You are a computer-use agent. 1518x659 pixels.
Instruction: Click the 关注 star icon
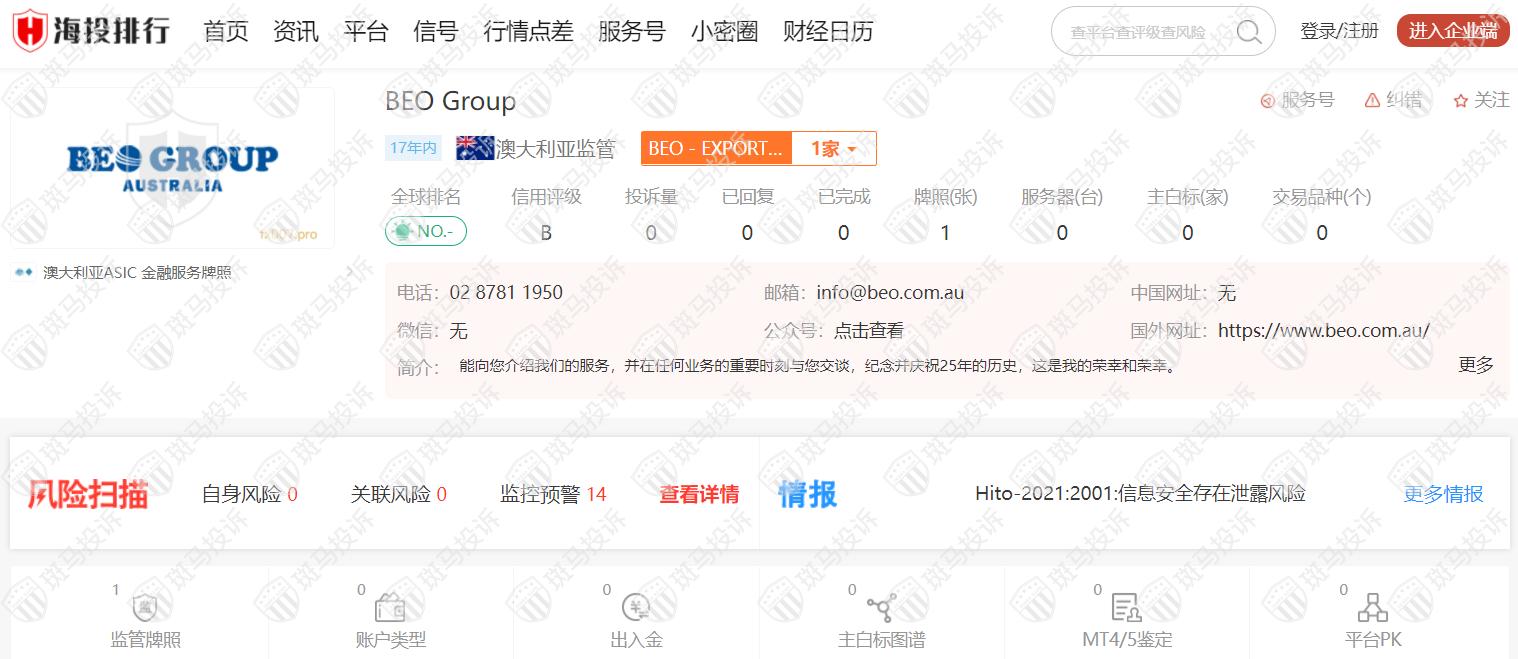click(1461, 101)
